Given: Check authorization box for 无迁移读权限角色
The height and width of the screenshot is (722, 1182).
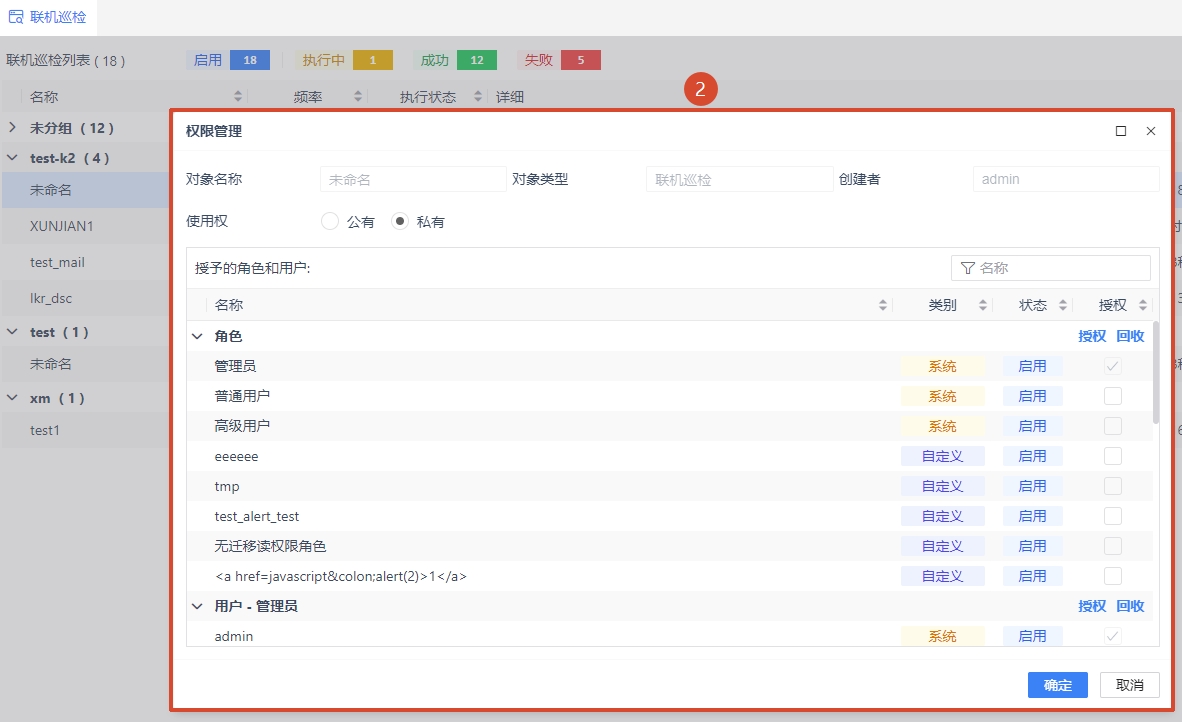Looking at the screenshot, I should 1113,546.
